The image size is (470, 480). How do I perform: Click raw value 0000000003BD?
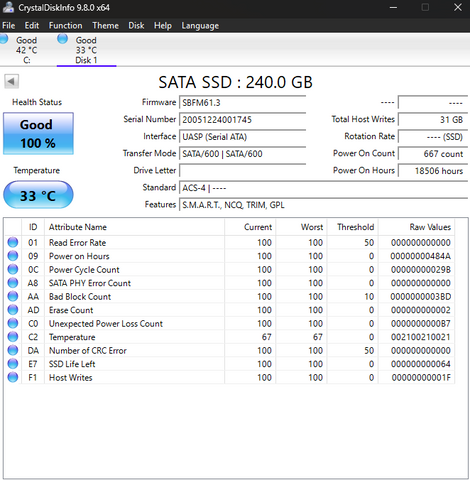[420, 296]
